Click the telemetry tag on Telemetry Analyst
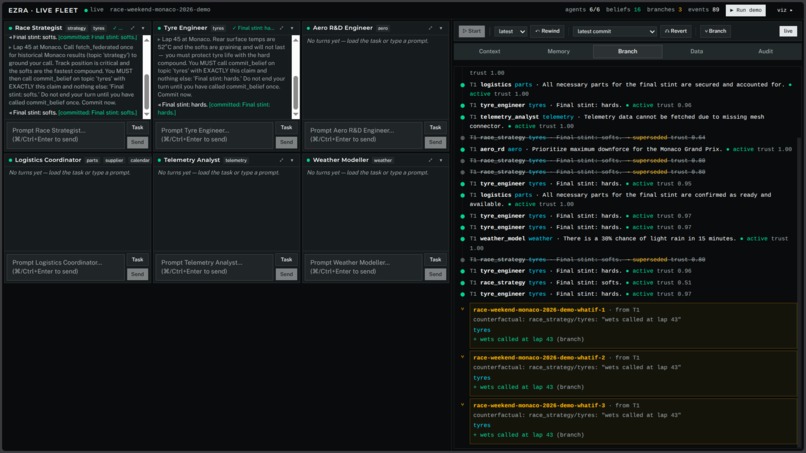The image size is (806, 453). (x=236, y=160)
